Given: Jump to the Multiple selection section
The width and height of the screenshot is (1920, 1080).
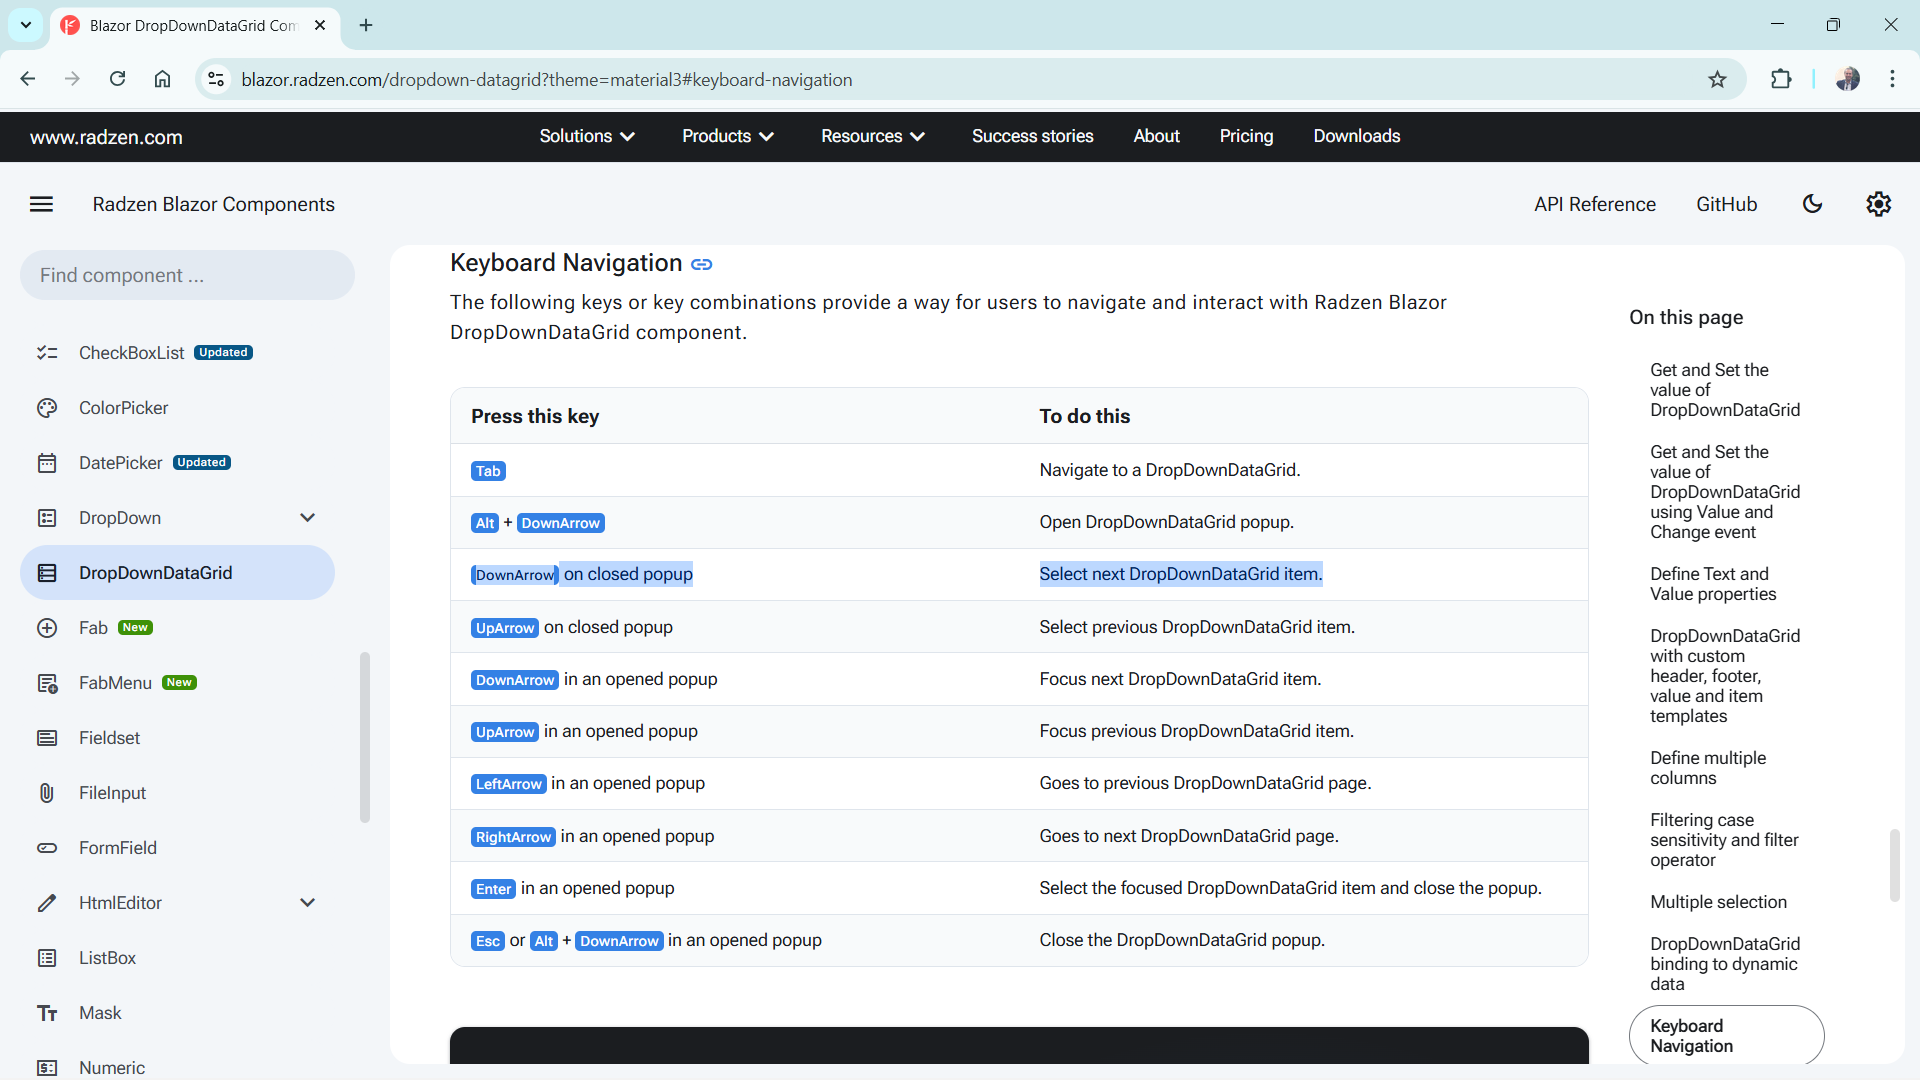Looking at the screenshot, I should pos(1718,902).
